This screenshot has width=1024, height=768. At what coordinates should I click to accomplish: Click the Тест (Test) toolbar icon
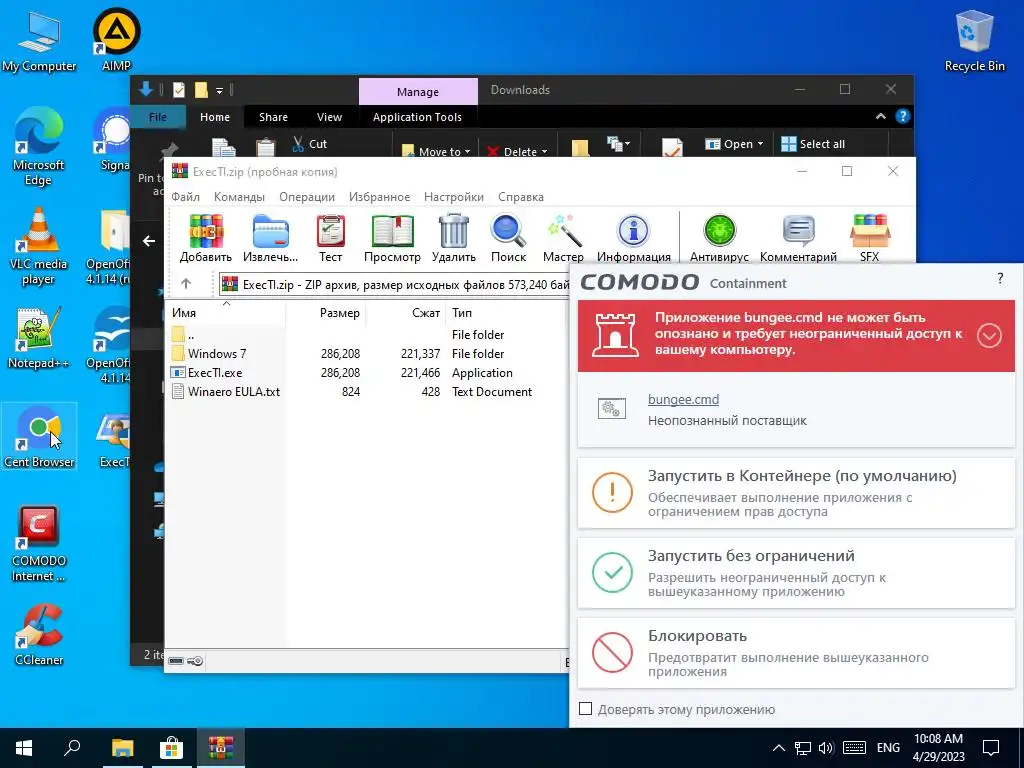coord(330,238)
